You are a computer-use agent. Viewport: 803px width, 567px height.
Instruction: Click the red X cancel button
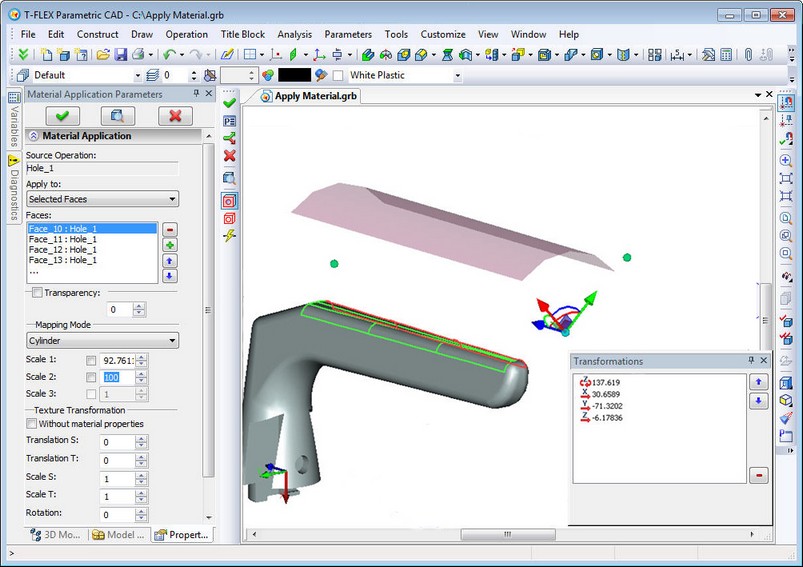tap(175, 115)
